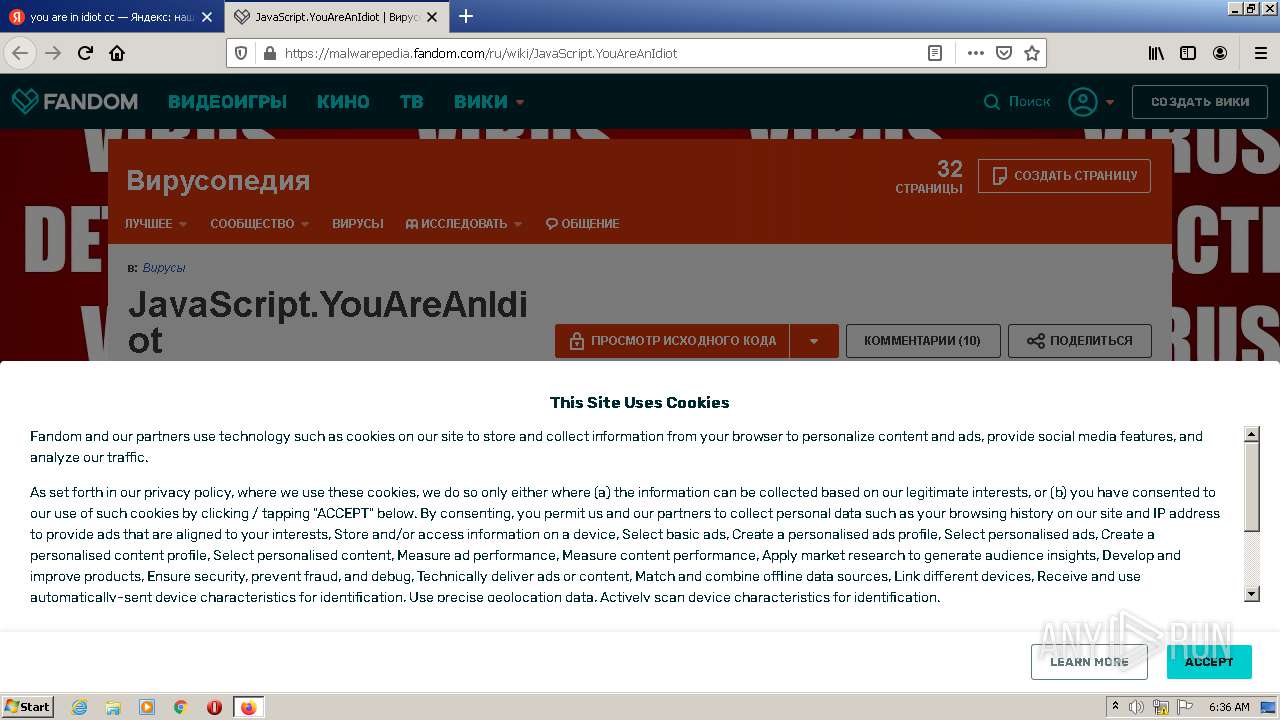Open ВИРУСЫ wiki navigation item
The width and height of the screenshot is (1280, 720).
tap(358, 224)
